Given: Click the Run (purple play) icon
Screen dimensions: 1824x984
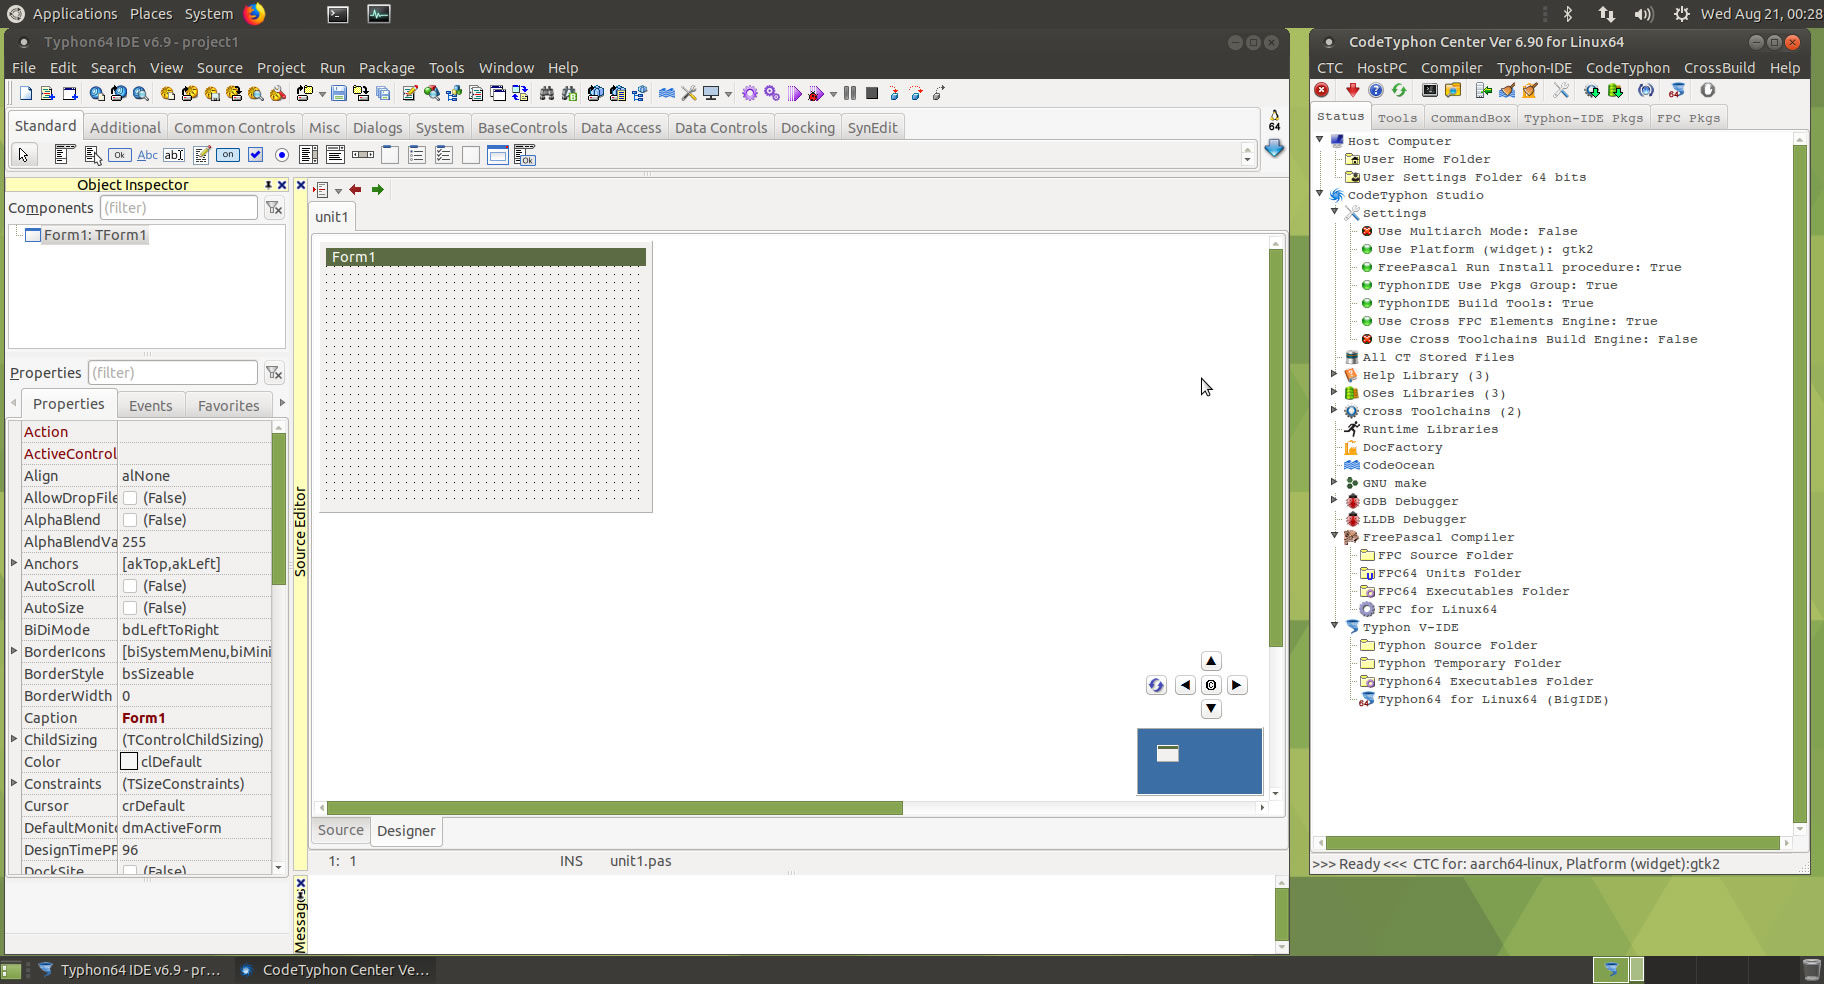Looking at the screenshot, I should click(794, 93).
